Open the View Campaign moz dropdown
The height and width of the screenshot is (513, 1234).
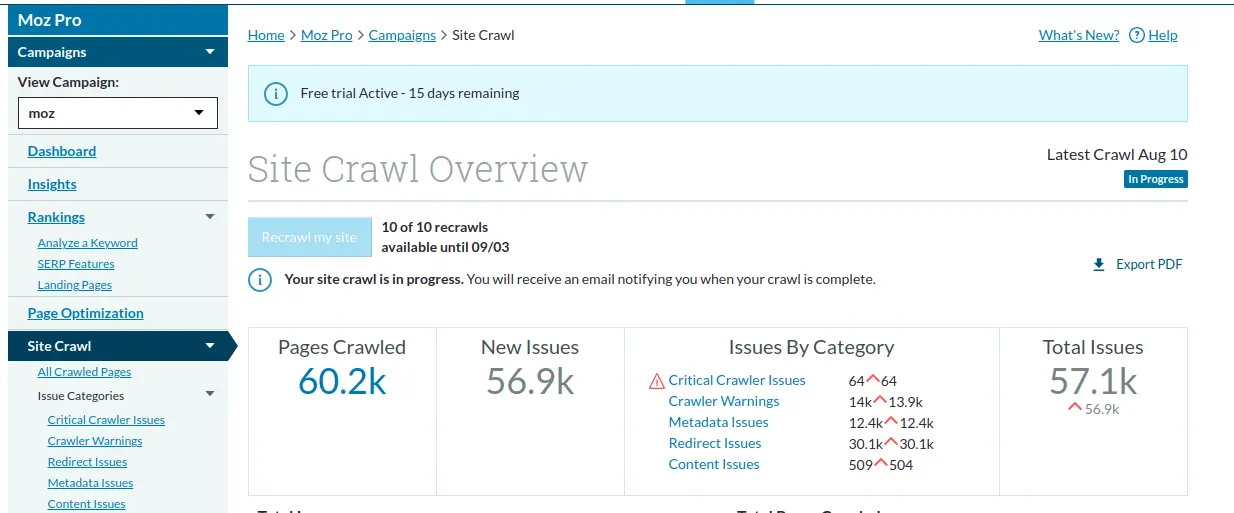(x=118, y=113)
